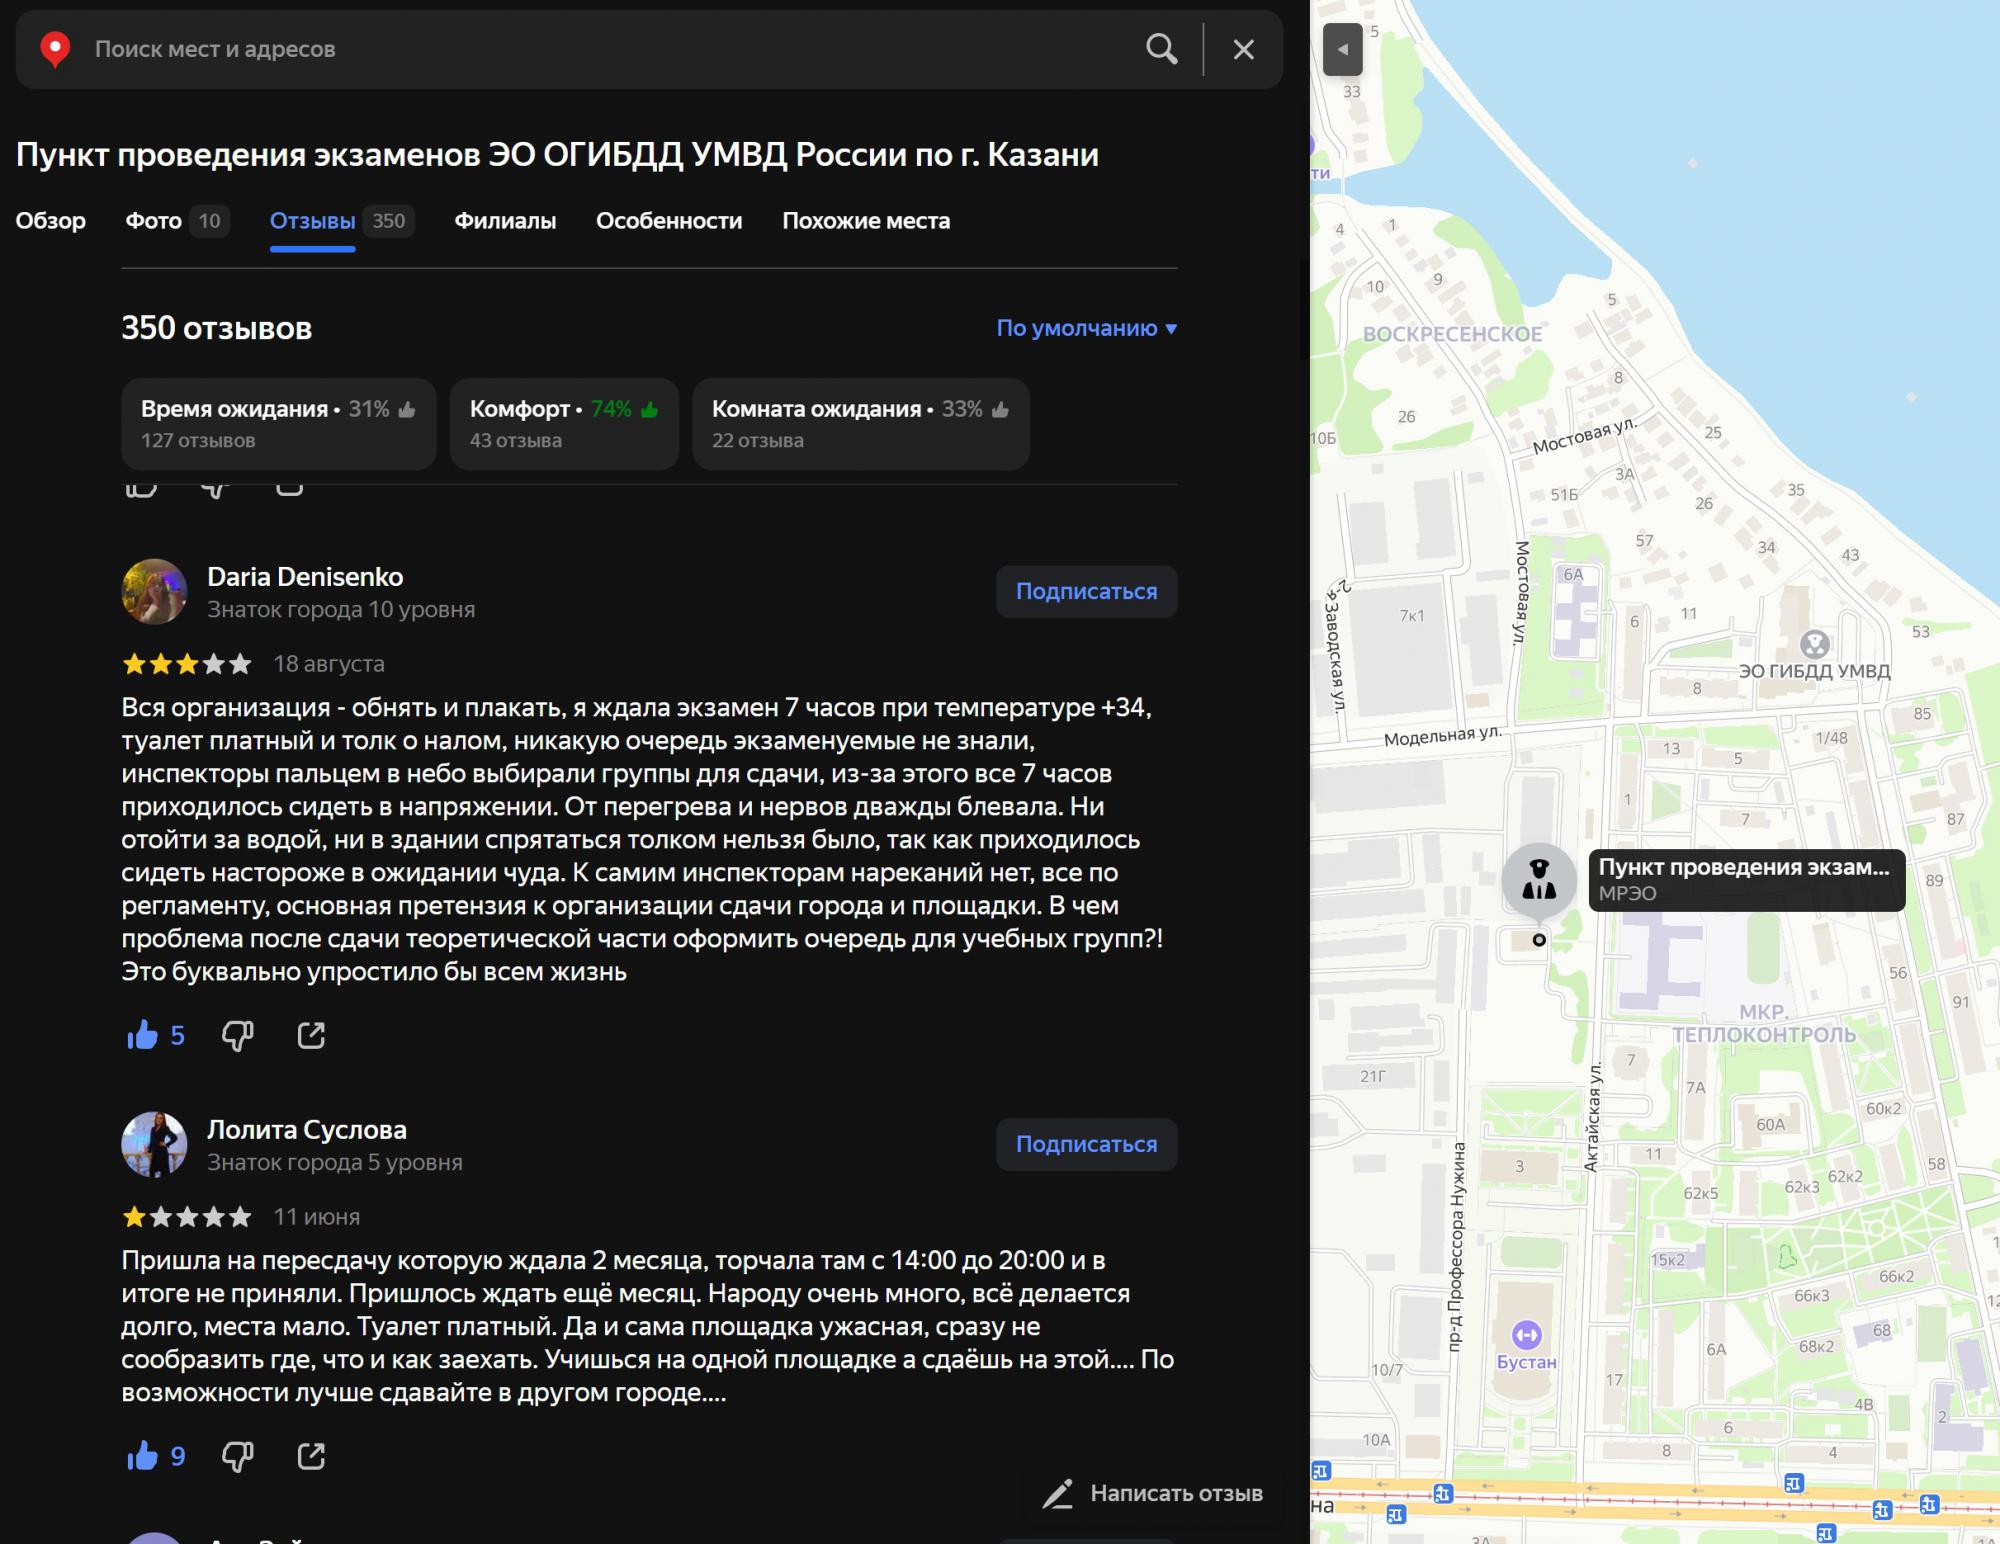2000x1544 pixels.
Task: Click the Бустан map marker icon
Action: pyautogui.click(x=1526, y=1334)
